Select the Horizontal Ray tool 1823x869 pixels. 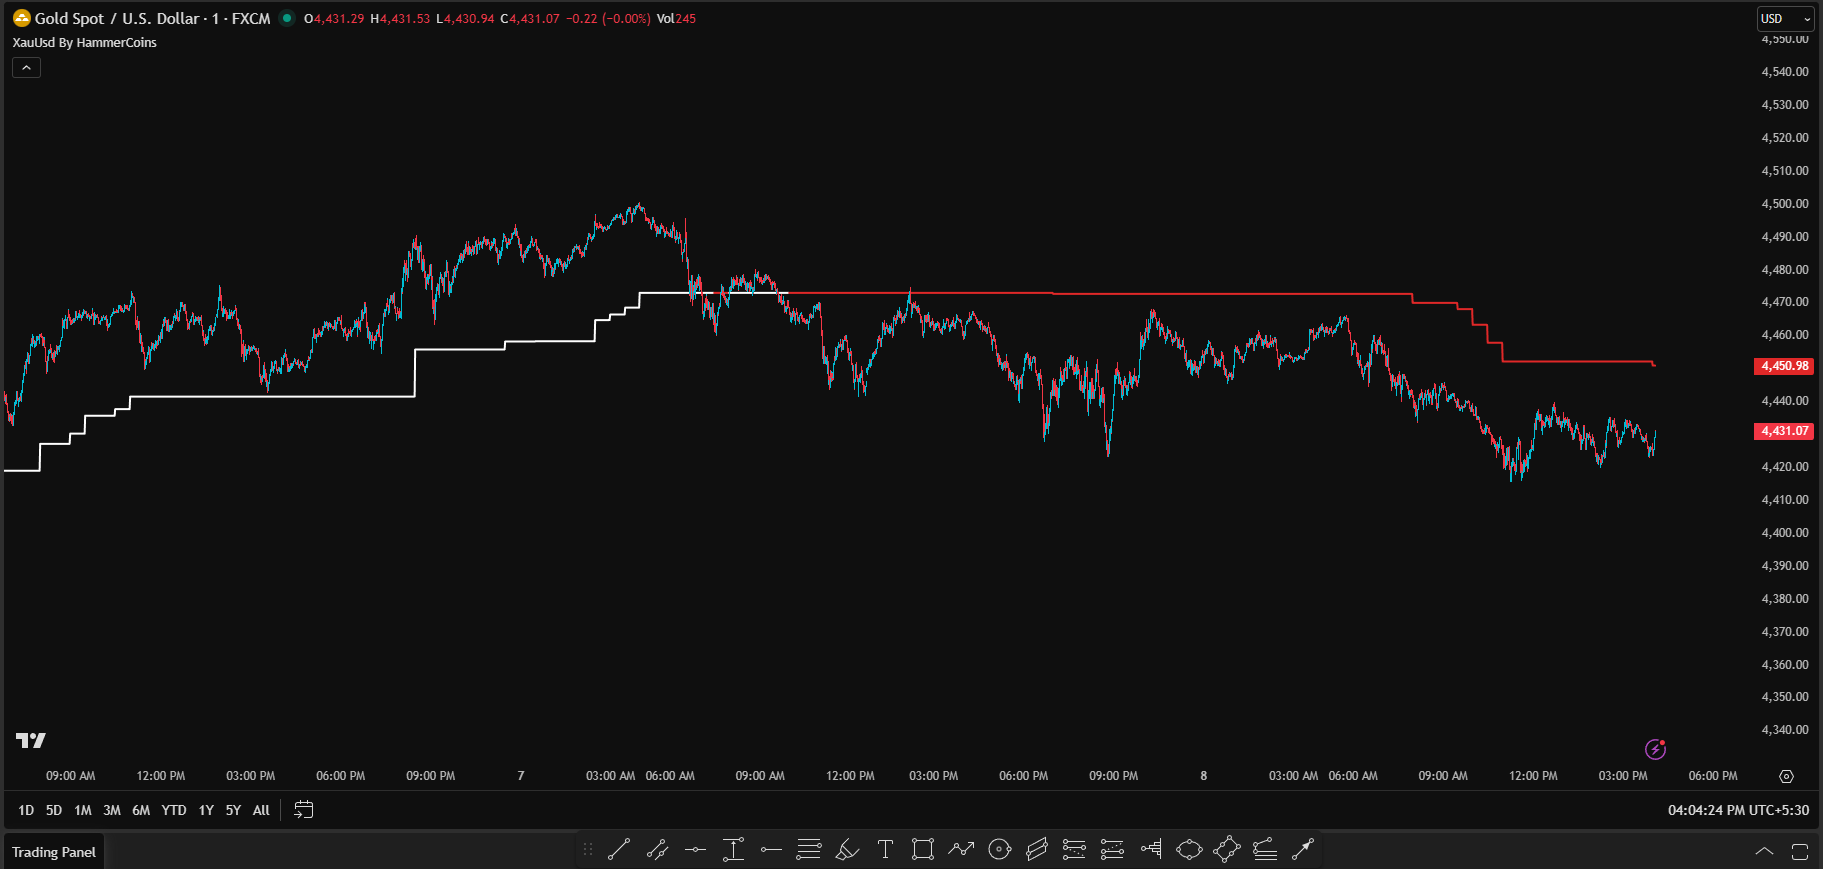771,850
